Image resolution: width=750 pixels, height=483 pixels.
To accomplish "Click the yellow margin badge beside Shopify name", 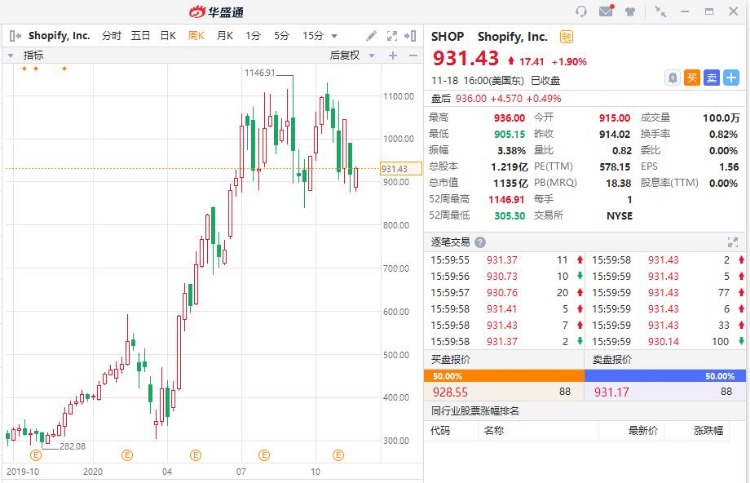I will pyautogui.click(x=566, y=37).
